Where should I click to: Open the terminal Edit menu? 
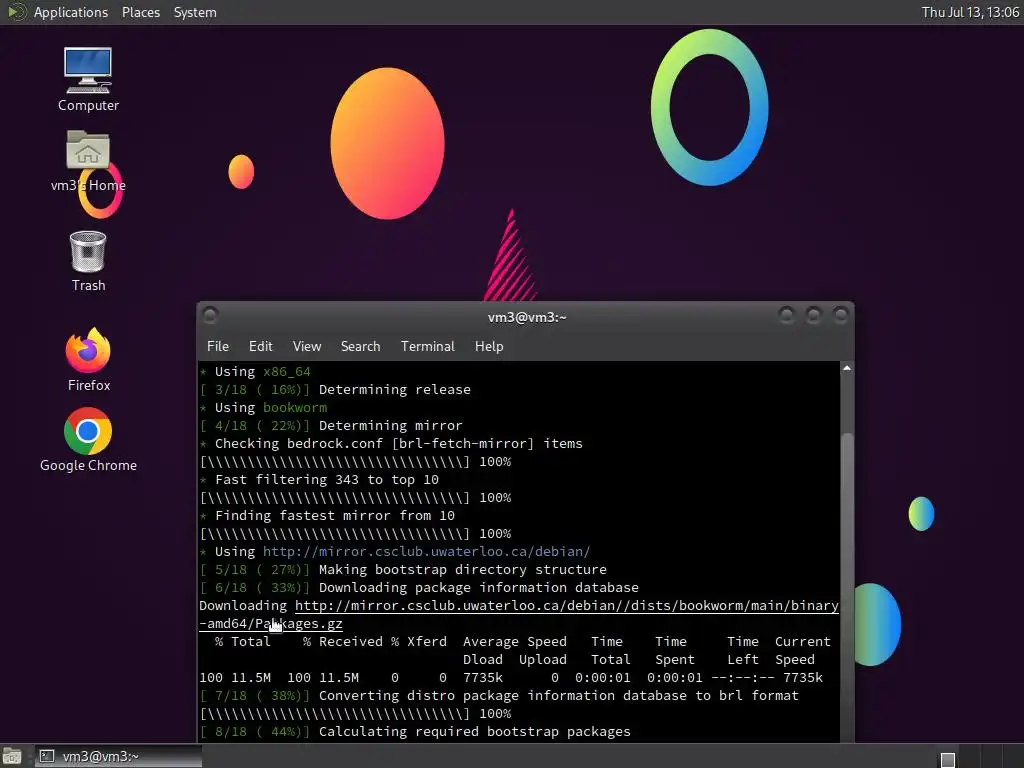[260, 346]
